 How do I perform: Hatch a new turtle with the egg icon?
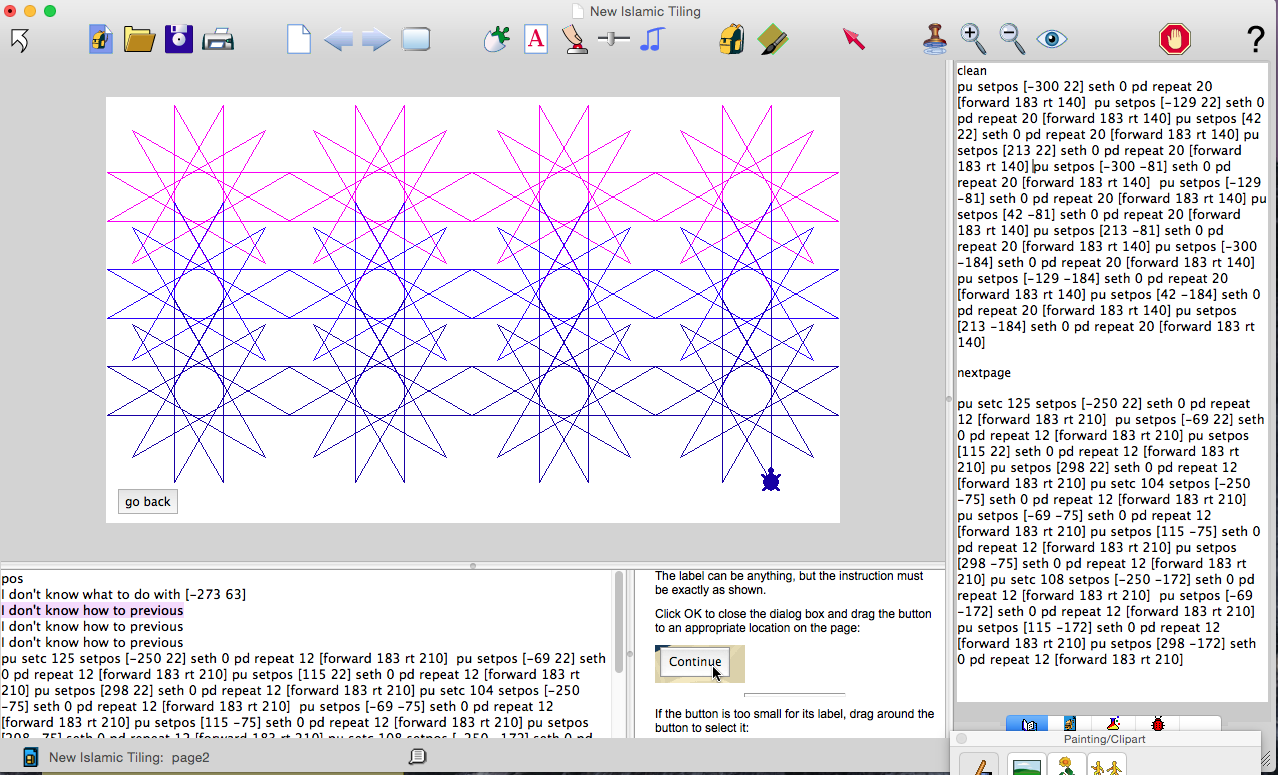[x=496, y=40]
